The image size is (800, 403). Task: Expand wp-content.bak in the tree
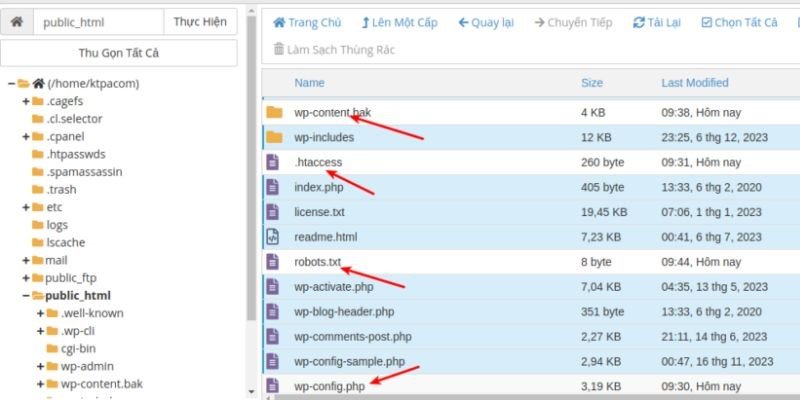coord(40,384)
